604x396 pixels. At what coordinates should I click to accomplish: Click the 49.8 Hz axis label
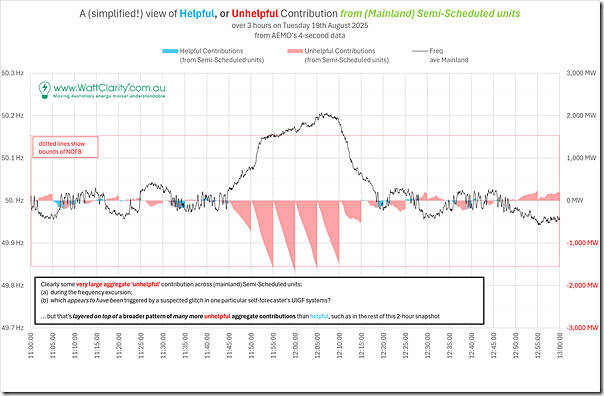tap(12, 285)
